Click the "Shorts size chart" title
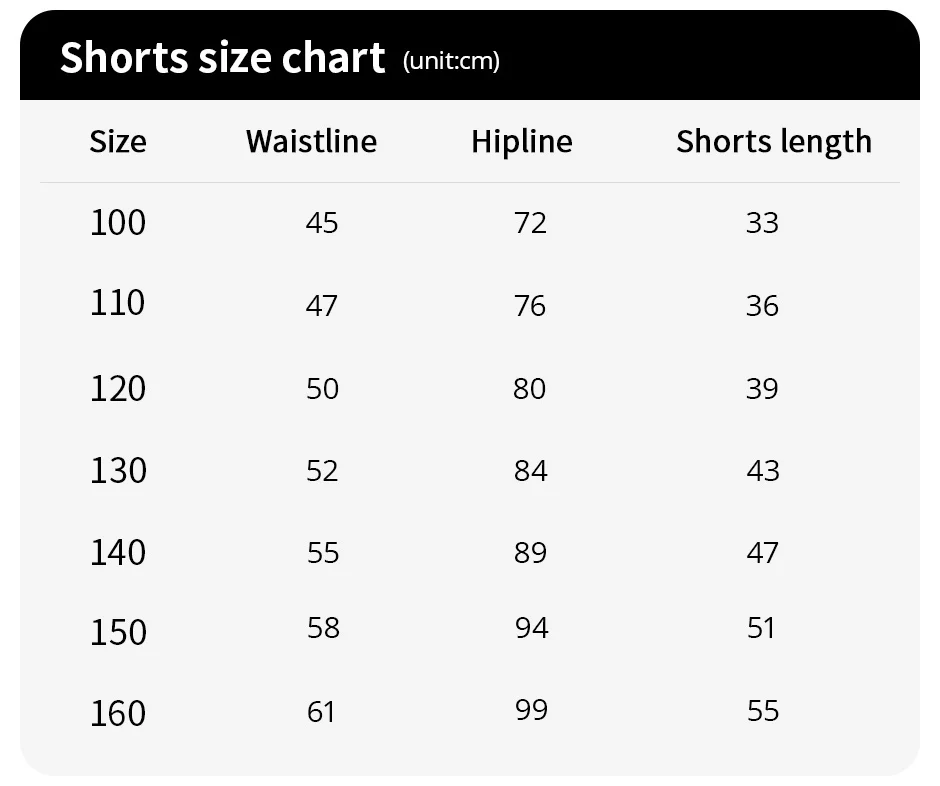 coord(222,58)
